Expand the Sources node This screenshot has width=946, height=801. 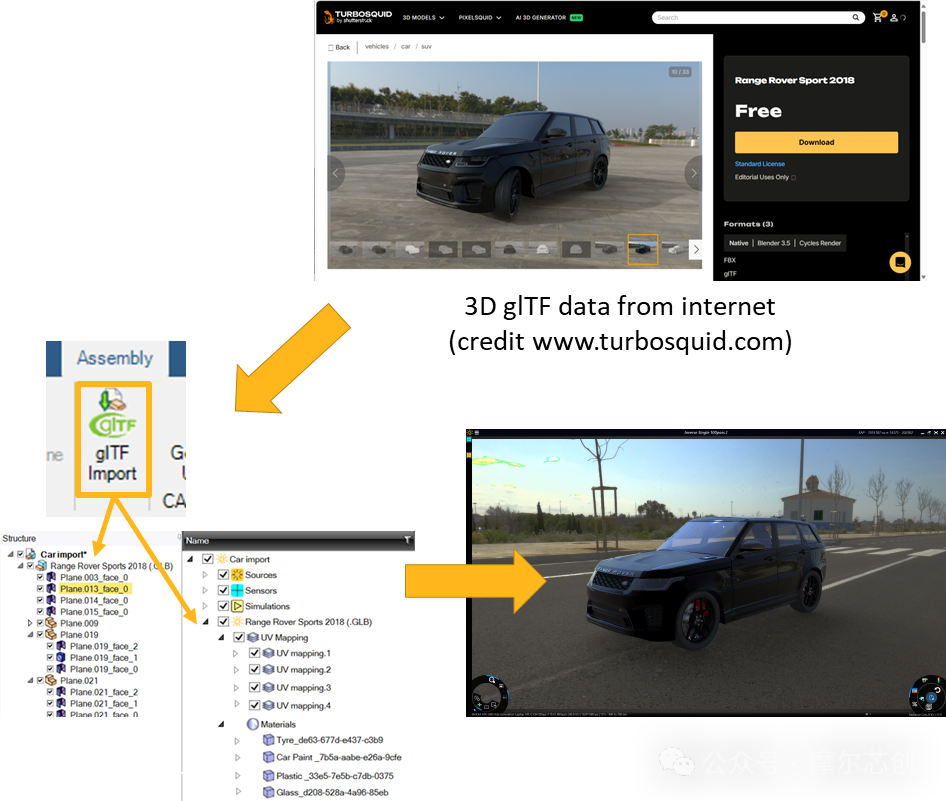205,575
